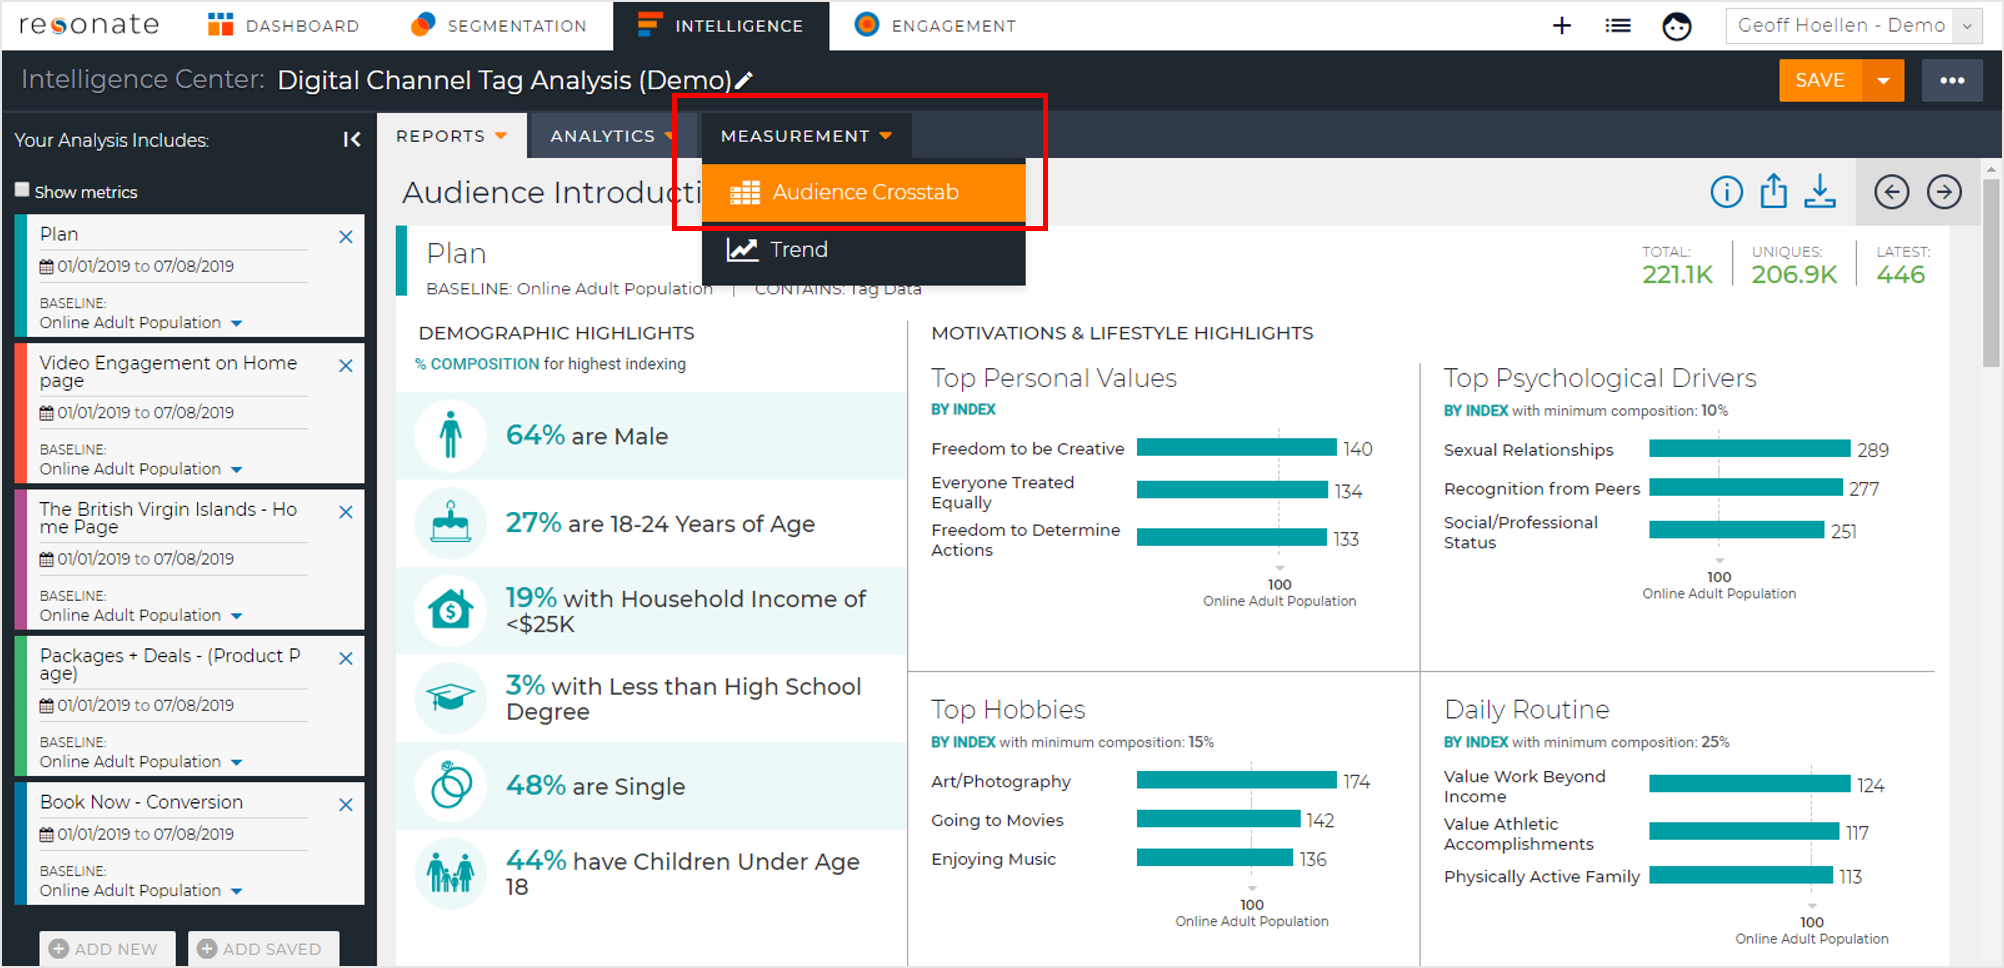This screenshot has height=968, width=2004.
Task: Click the ADD NEW button
Action: [x=107, y=948]
